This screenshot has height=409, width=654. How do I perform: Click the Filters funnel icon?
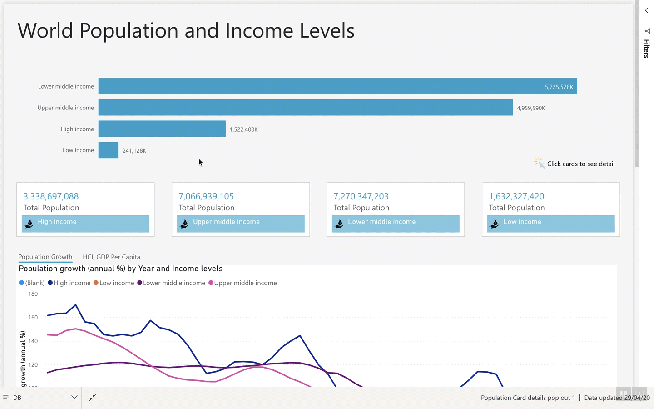[647, 31]
